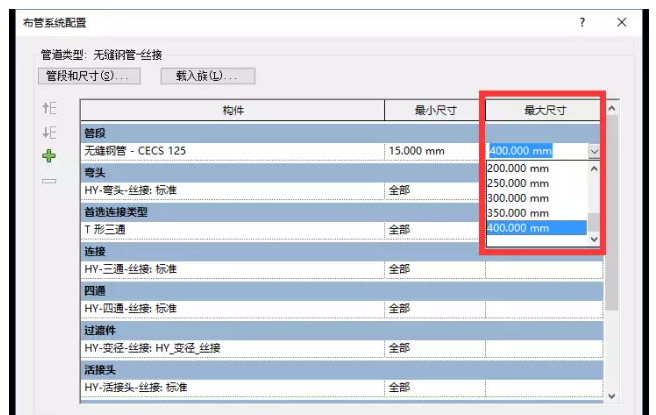Image resolution: width=656 pixels, height=415 pixels.
Task: Open the 管段和尺寸(S)... dialog
Action: pyautogui.click(x=89, y=76)
